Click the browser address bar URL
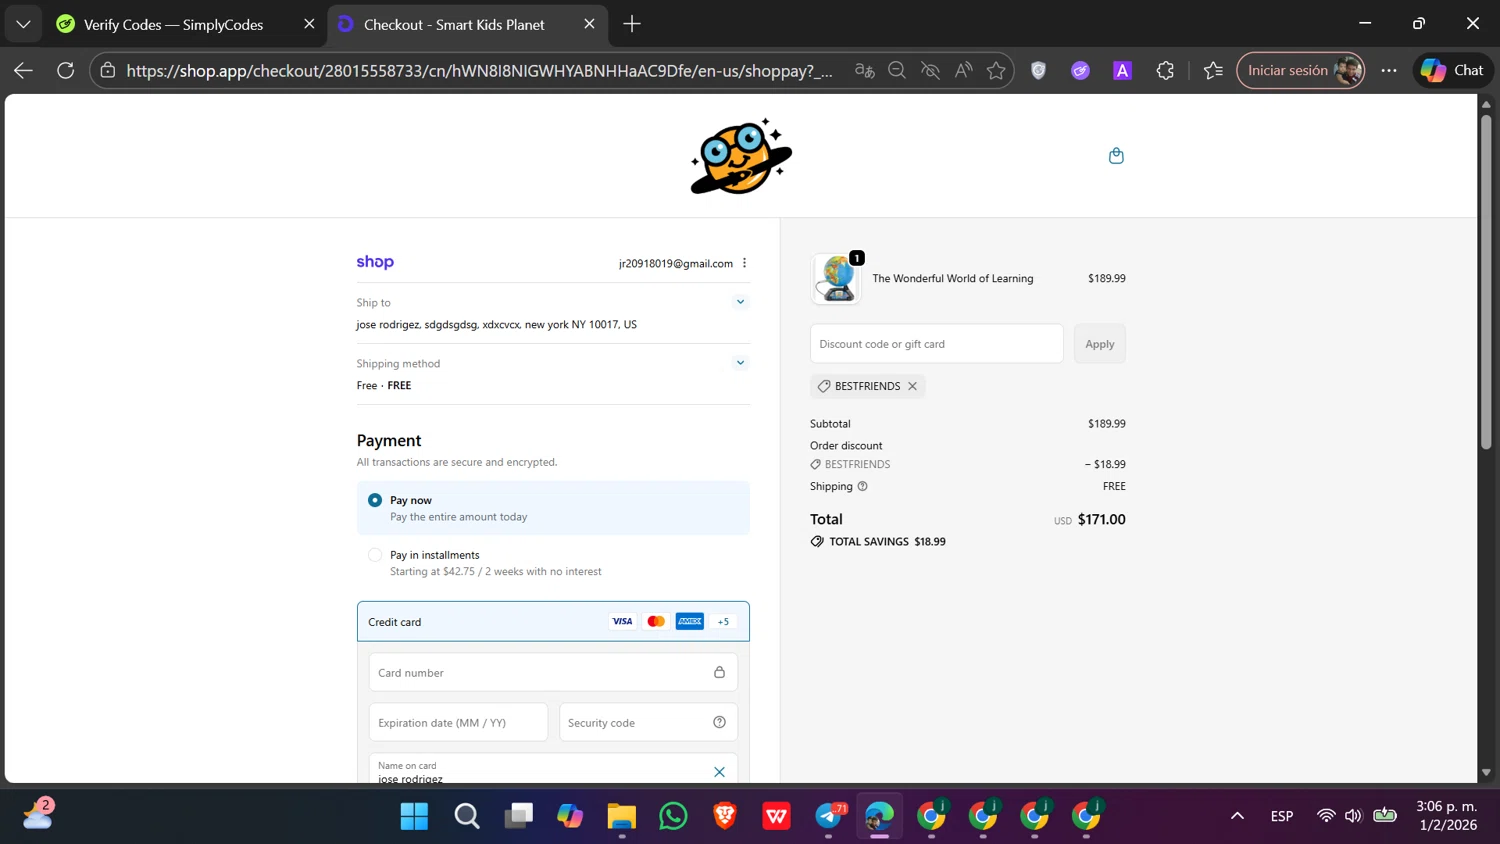This screenshot has height=844, width=1500. click(480, 70)
